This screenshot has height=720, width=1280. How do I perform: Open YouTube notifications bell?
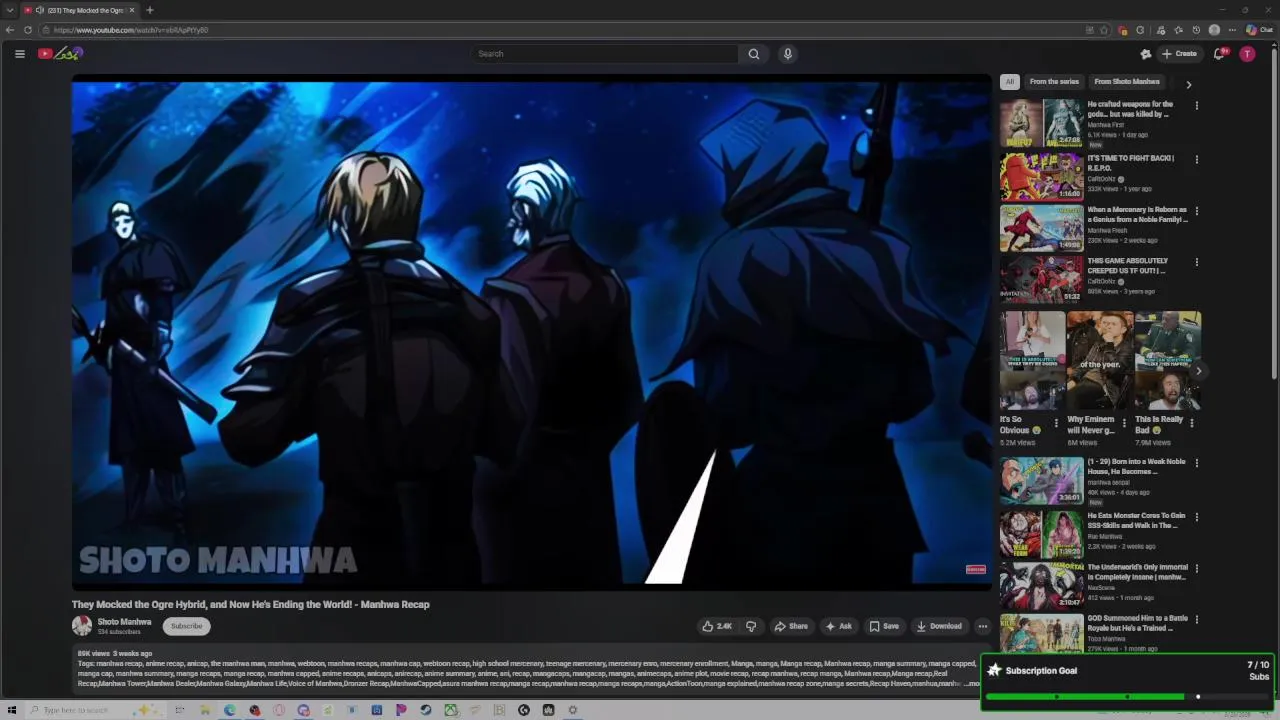[x=1219, y=54]
